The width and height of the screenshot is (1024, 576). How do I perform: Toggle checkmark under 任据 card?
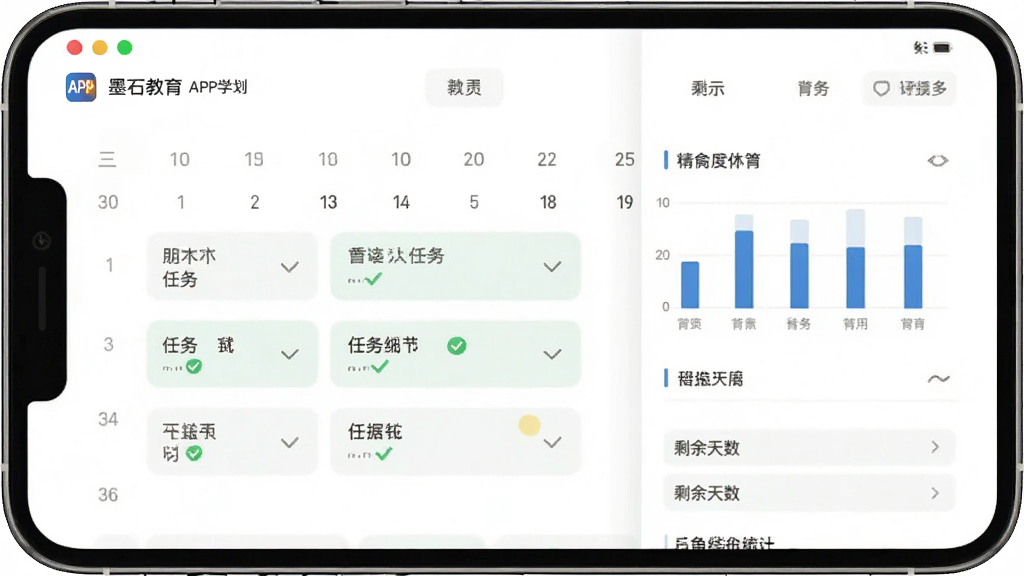(x=383, y=453)
